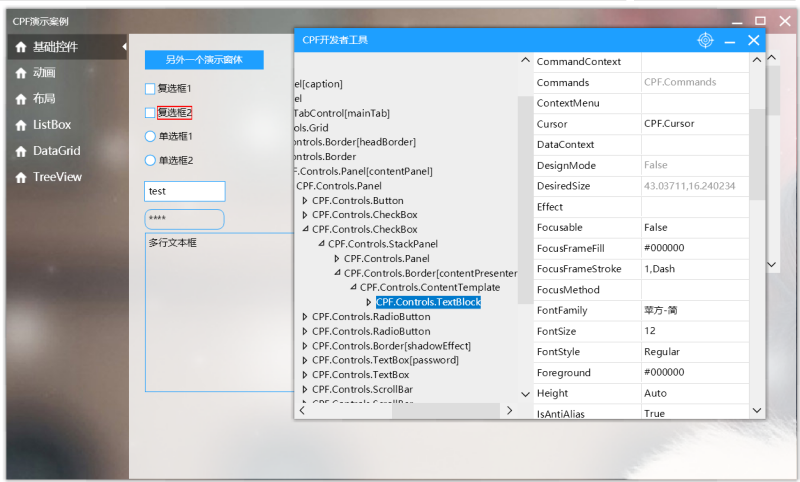The height and width of the screenshot is (482, 800).
Task: Click the home icon beside 基础控件
Action: (x=21, y=47)
